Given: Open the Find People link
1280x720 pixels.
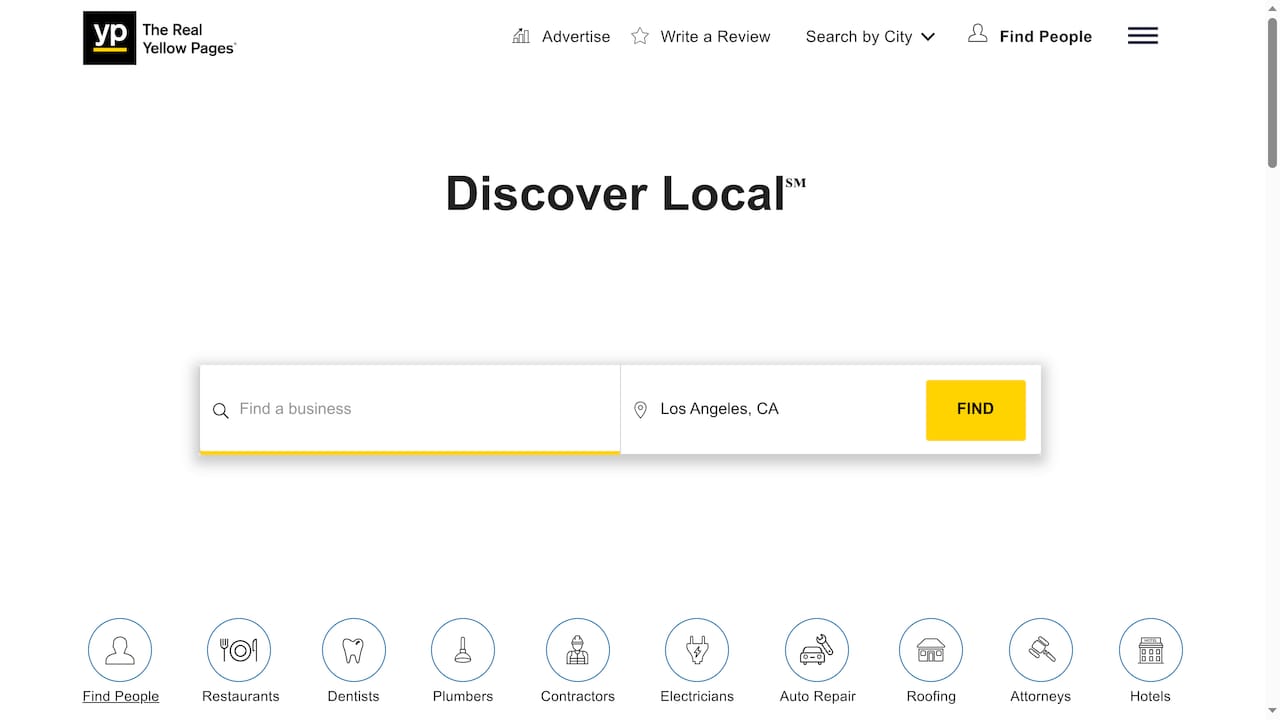Looking at the screenshot, I should click(1030, 36).
